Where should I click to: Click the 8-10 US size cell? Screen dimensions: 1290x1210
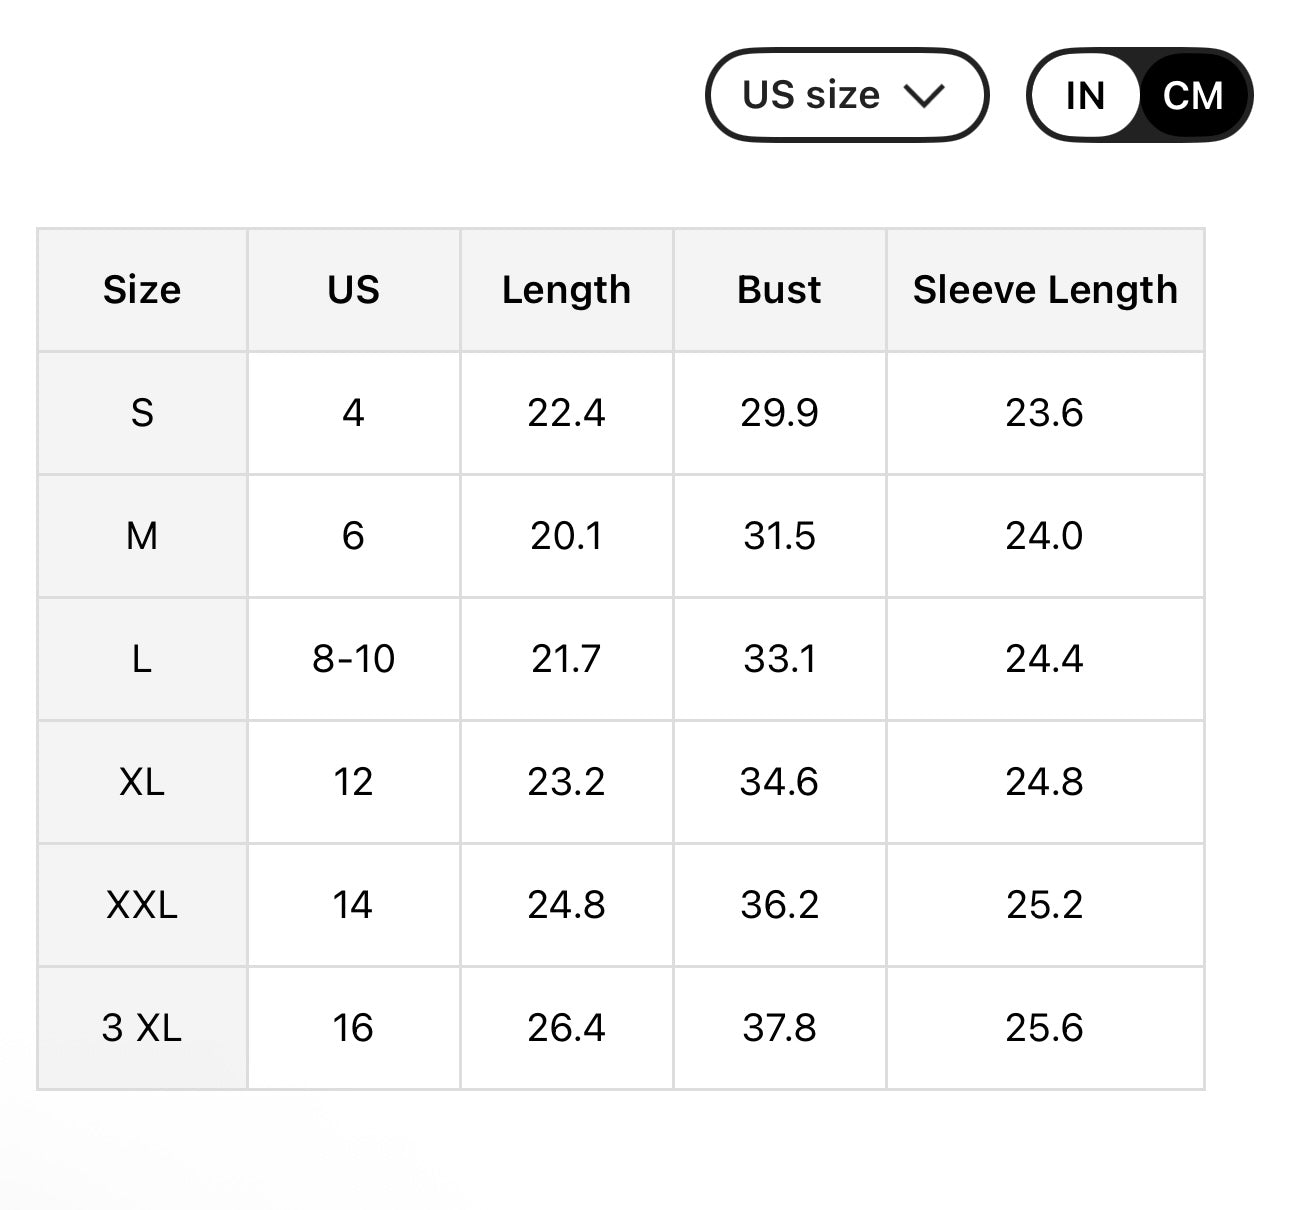353,659
